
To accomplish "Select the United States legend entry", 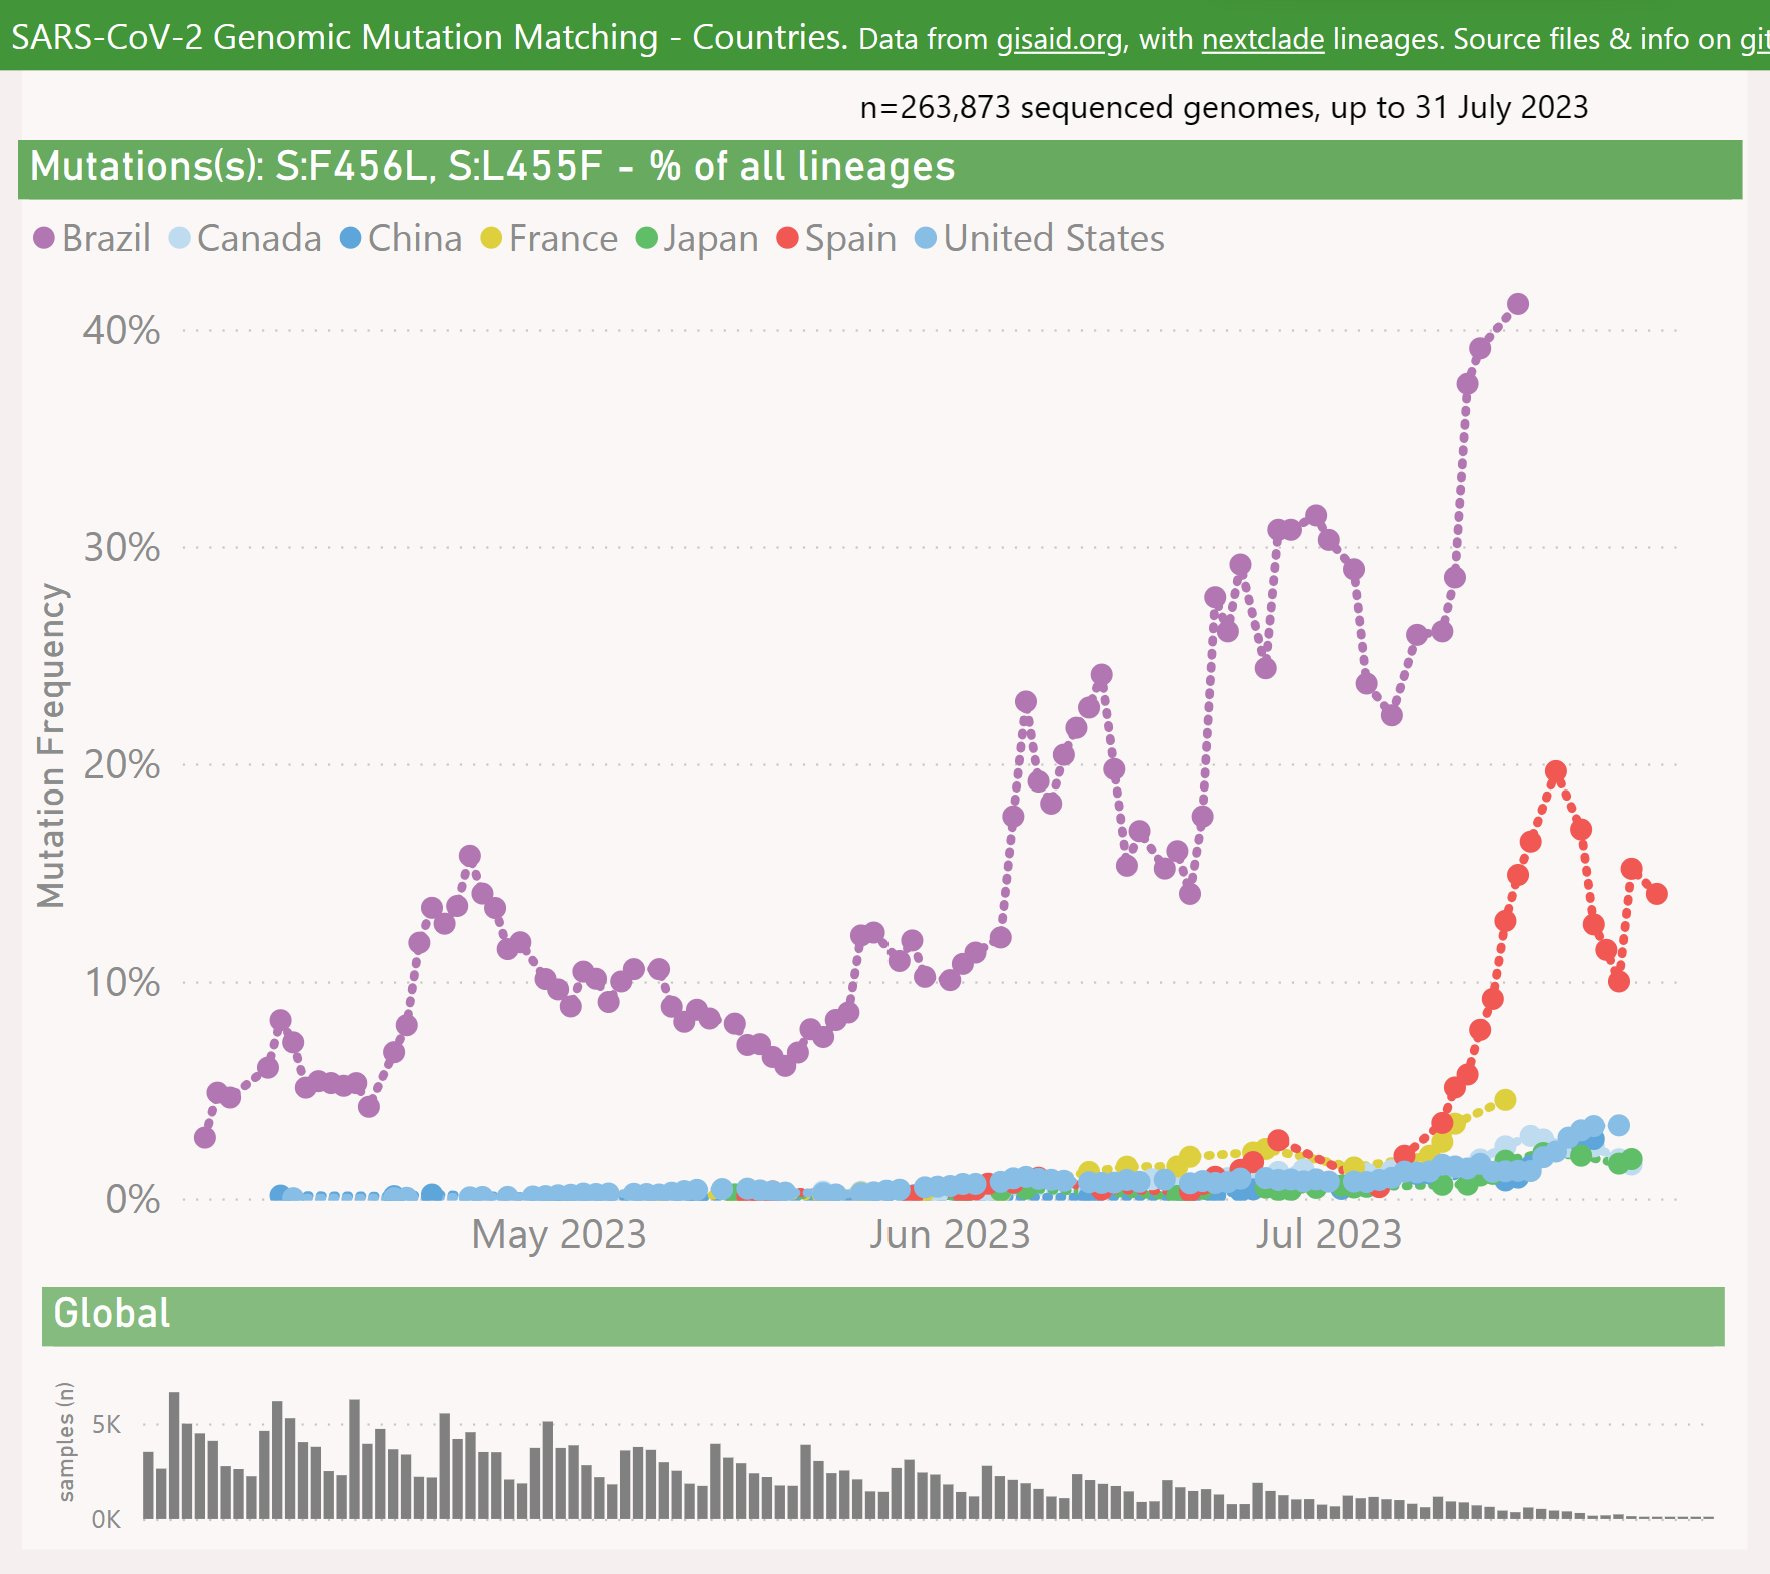I will (1040, 238).
